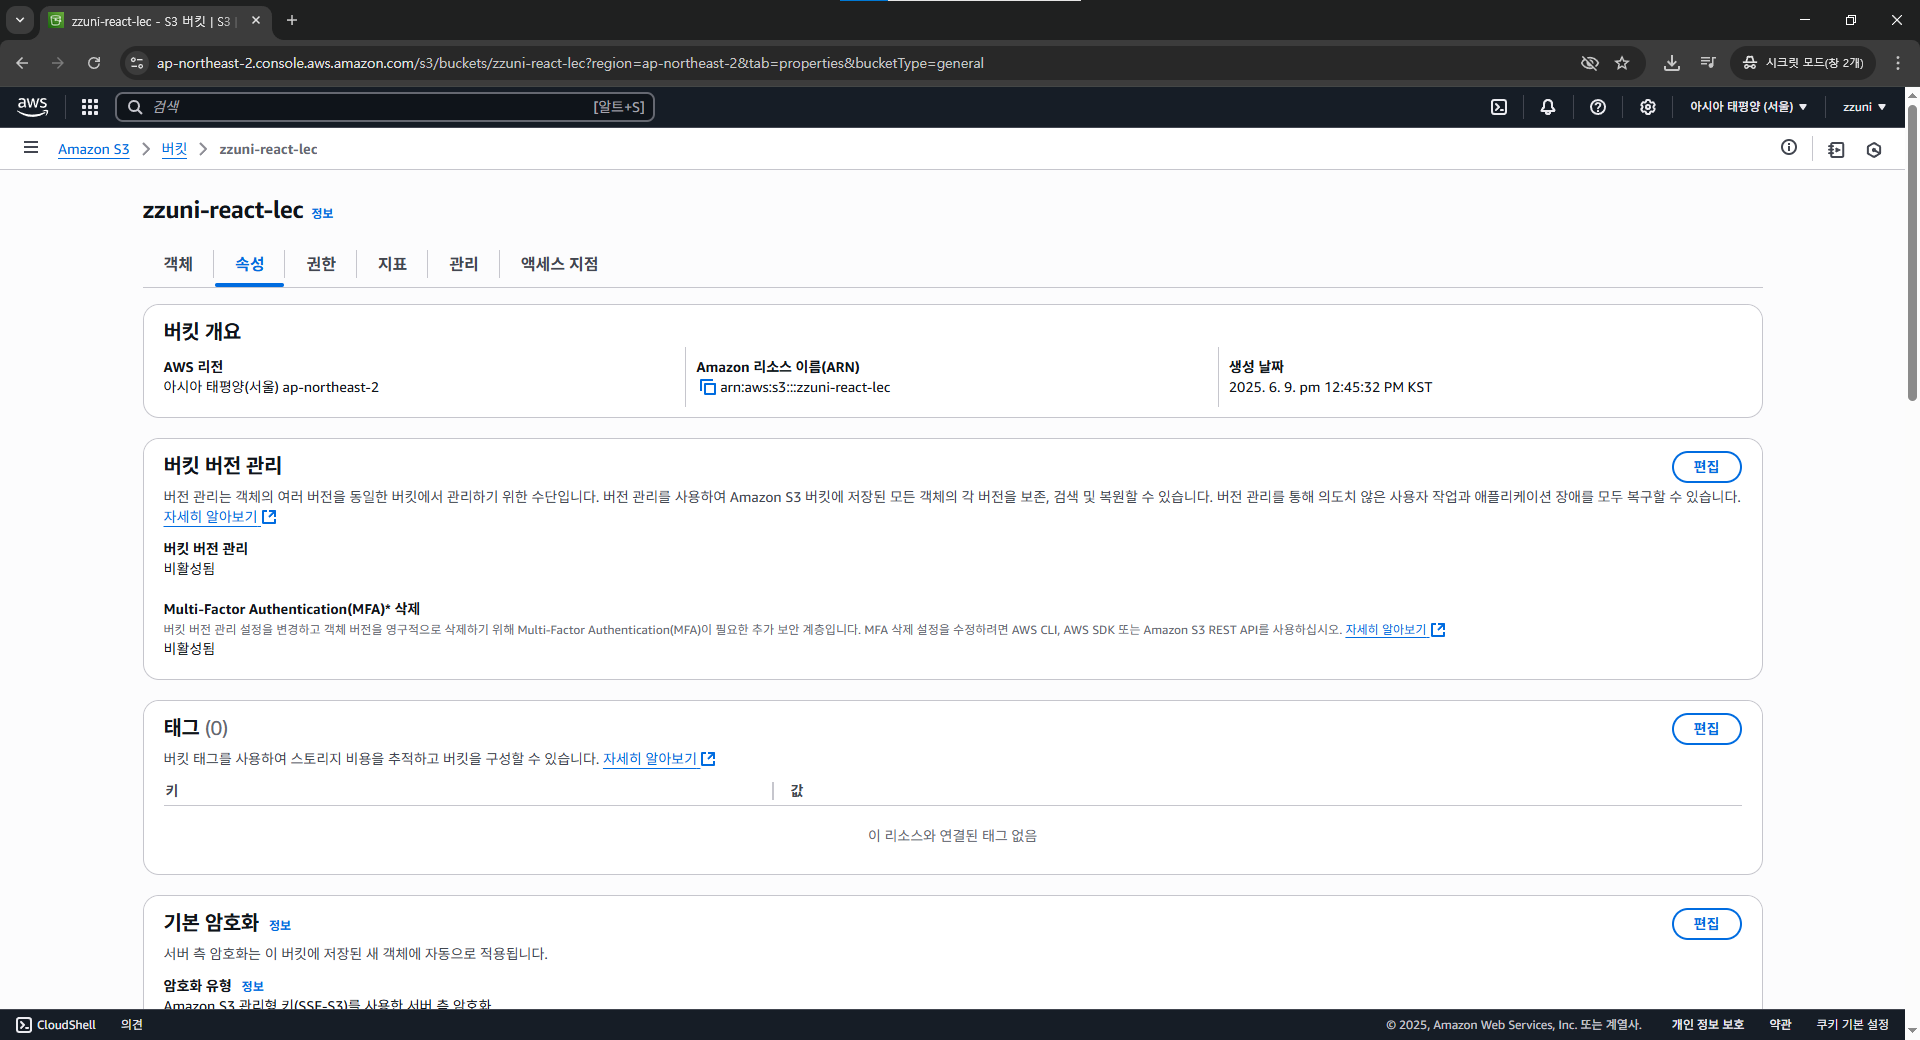Image resolution: width=1920 pixels, height=1040 pixels.
Task: Open browser downloads icon
Action: pyautogui.click(x=1671, y=63)
